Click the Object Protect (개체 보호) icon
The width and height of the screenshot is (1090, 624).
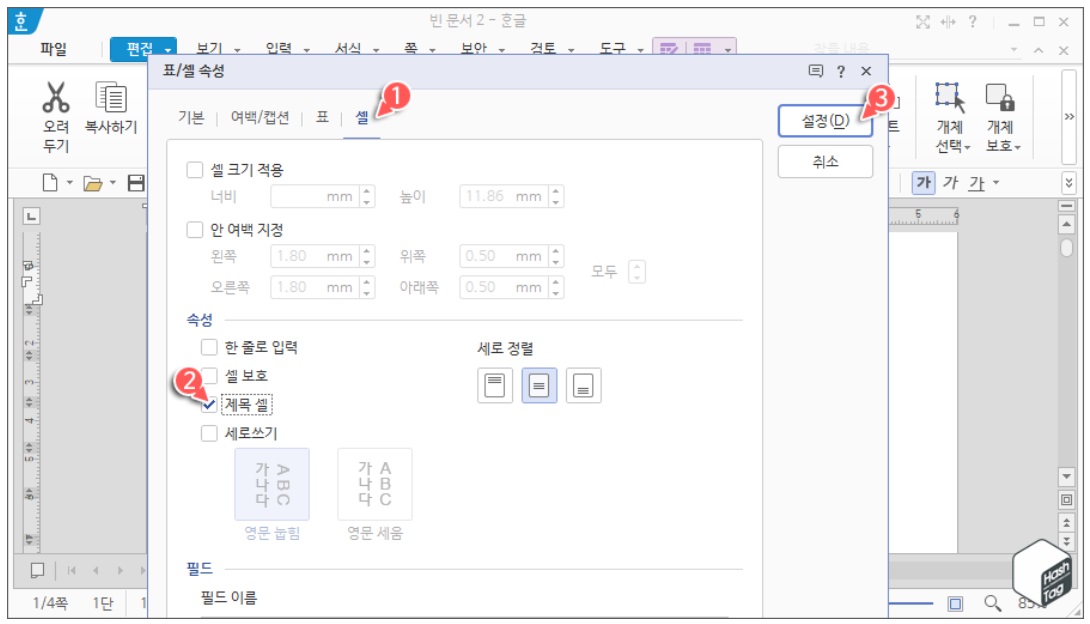click(1000, 97)
